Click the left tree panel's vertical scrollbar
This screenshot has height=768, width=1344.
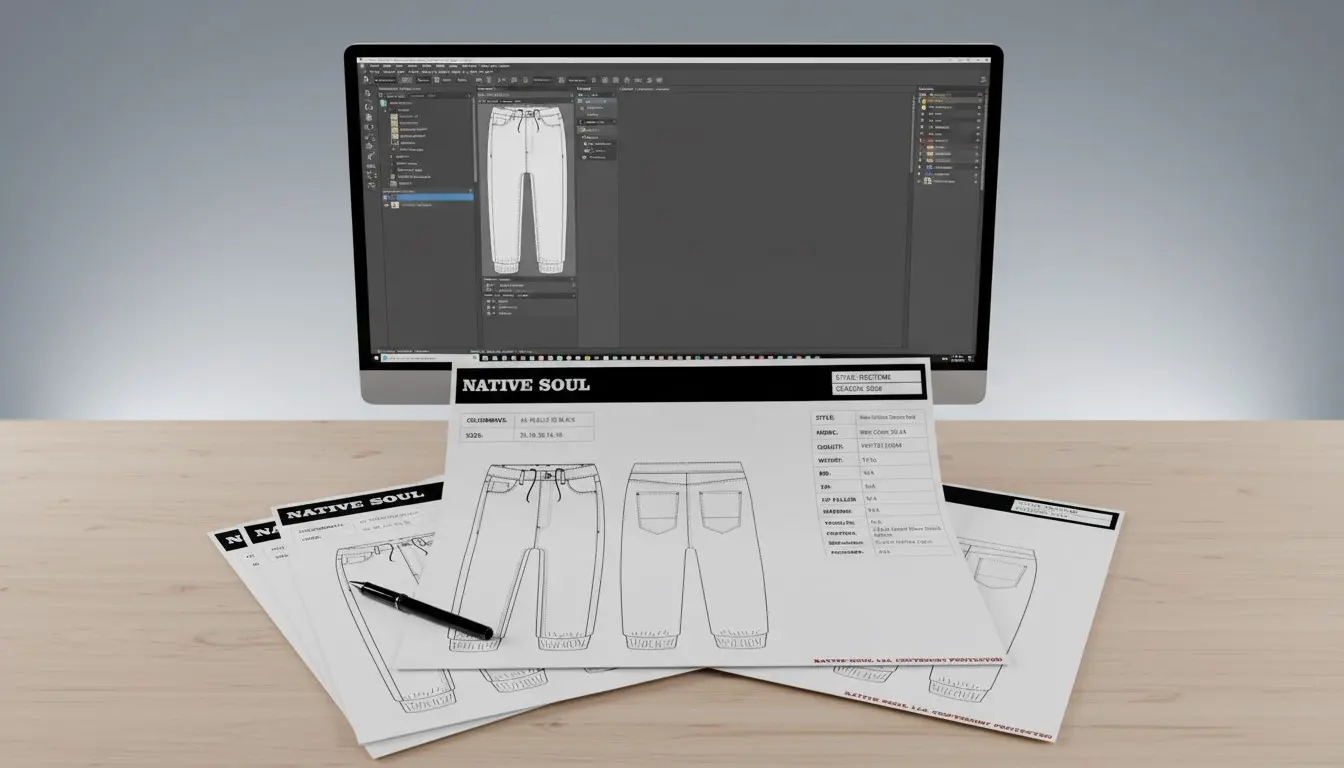(474, 140)
